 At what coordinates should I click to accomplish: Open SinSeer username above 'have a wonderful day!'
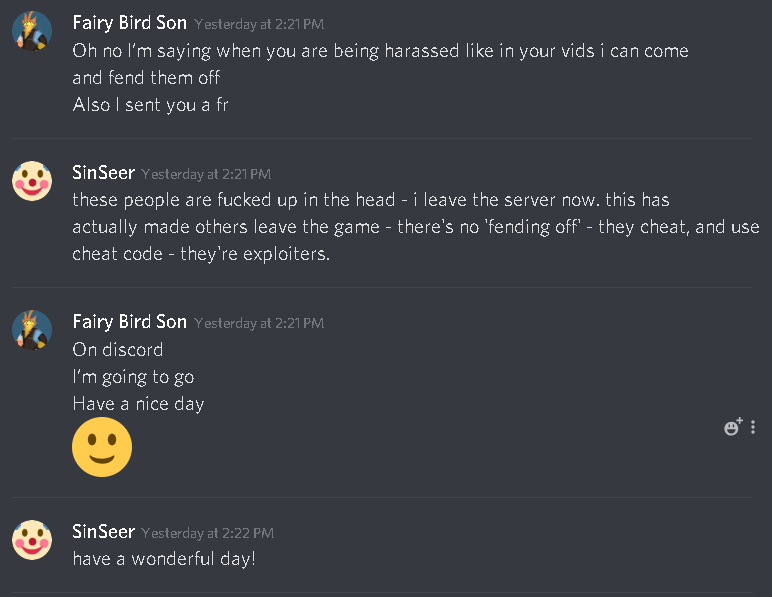pyautogui.click(x=103, y=532)
